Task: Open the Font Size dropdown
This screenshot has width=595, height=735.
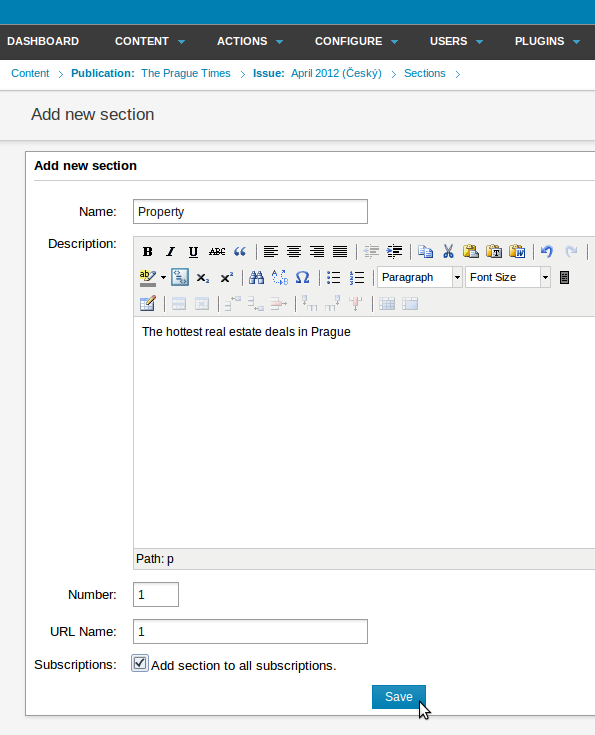Action: pyautogui.click(x=508, y=278)
